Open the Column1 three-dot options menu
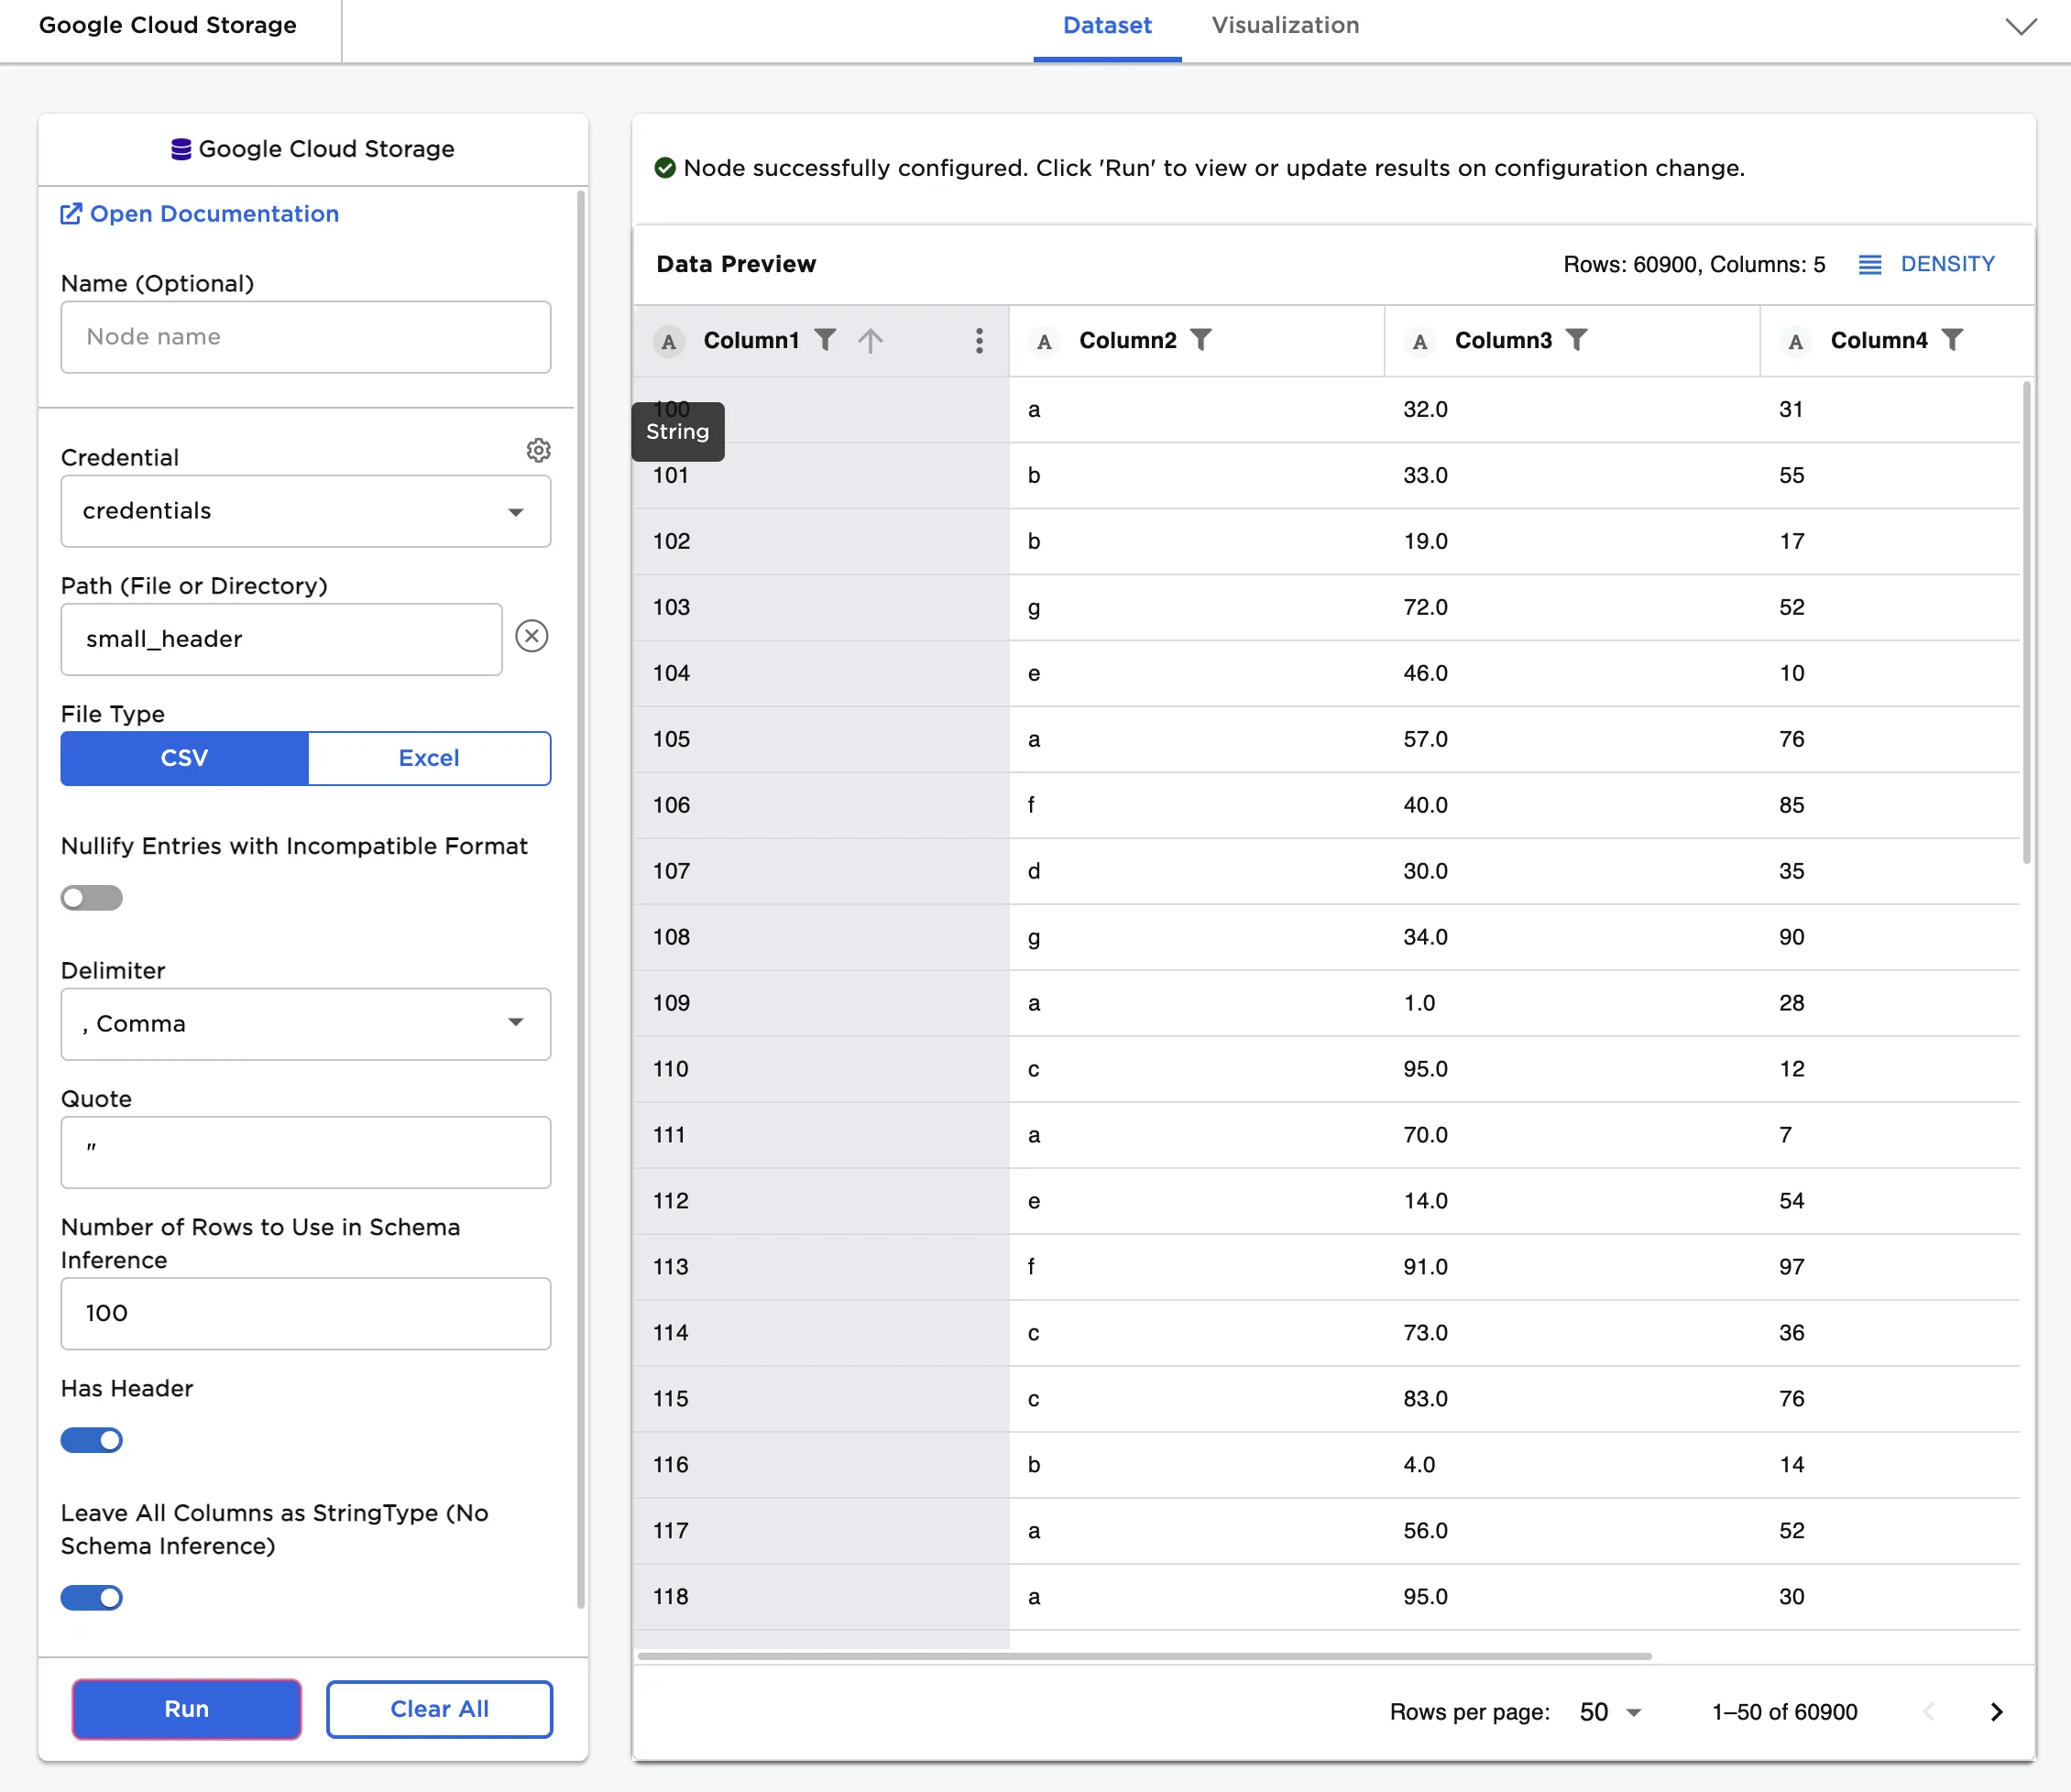This screenshot has width=2071, height=1792. (x=979, y=341)
